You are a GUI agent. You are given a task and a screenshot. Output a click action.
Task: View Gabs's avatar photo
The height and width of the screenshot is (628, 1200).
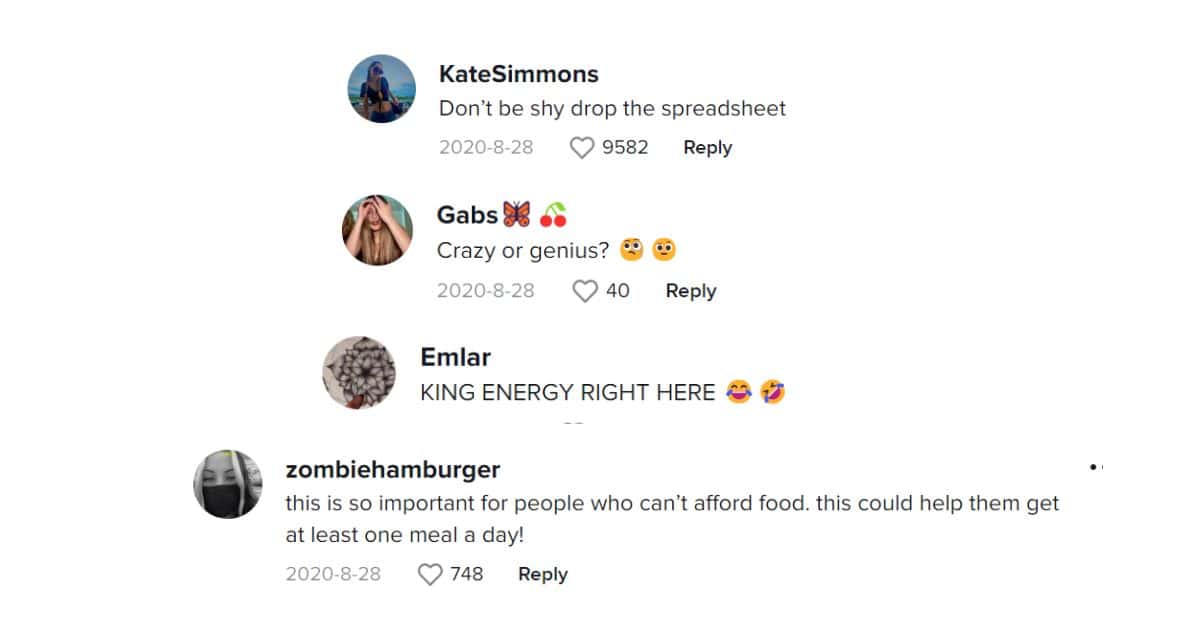click(377, 230)
